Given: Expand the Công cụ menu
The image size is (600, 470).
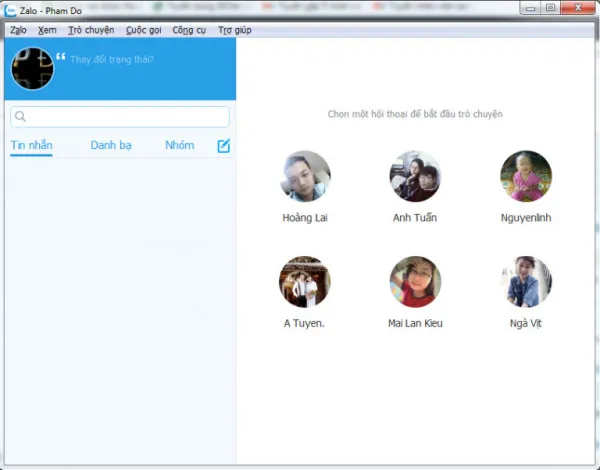Looking at the screenshot, I should (189, 30).
